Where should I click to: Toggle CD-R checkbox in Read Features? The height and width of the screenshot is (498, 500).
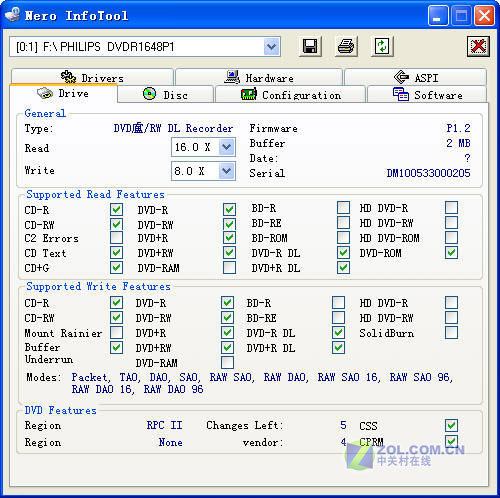[x=116, y=209]
